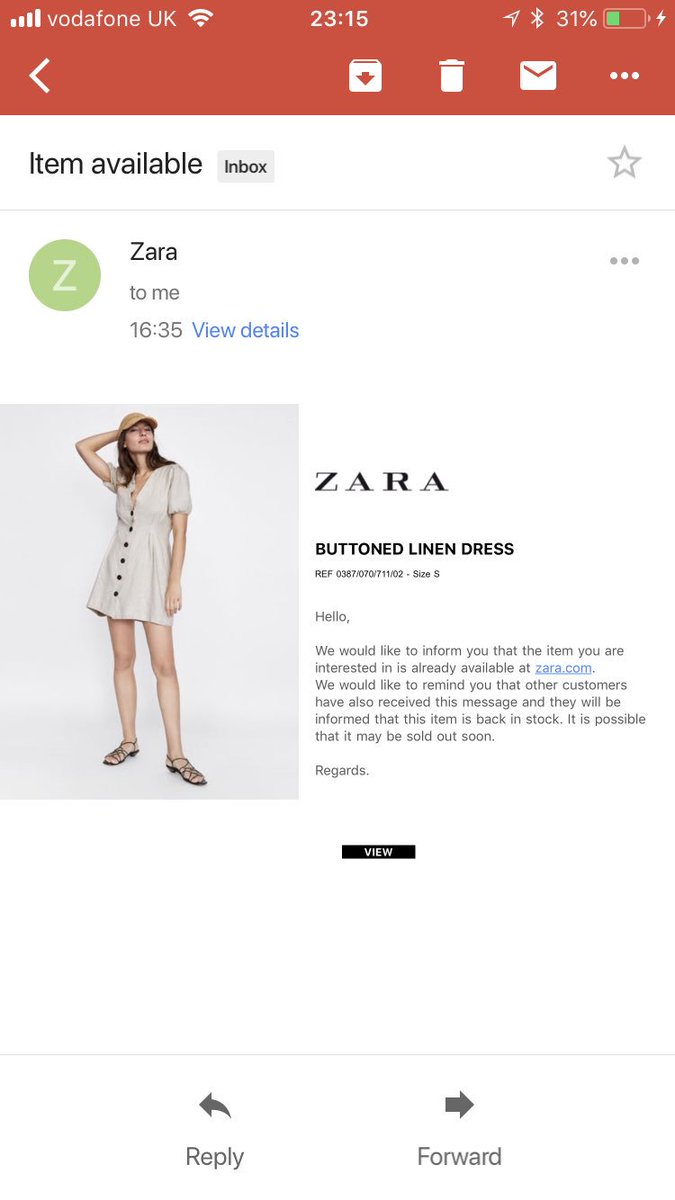Open top bar more options menu
Screen dimensions: 675x1200
tap(624, 76)
